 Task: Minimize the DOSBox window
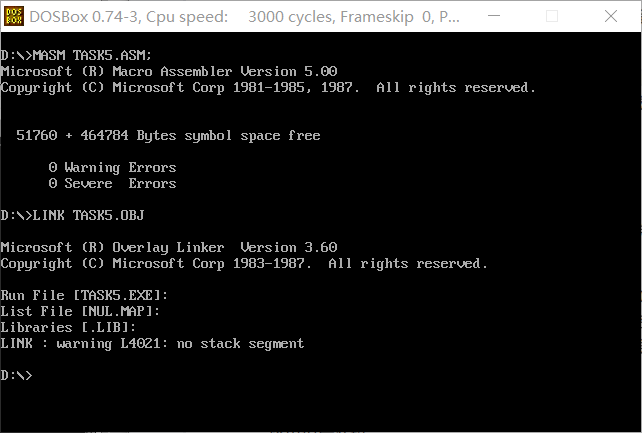pyautogui.click(x=494, y=16)
